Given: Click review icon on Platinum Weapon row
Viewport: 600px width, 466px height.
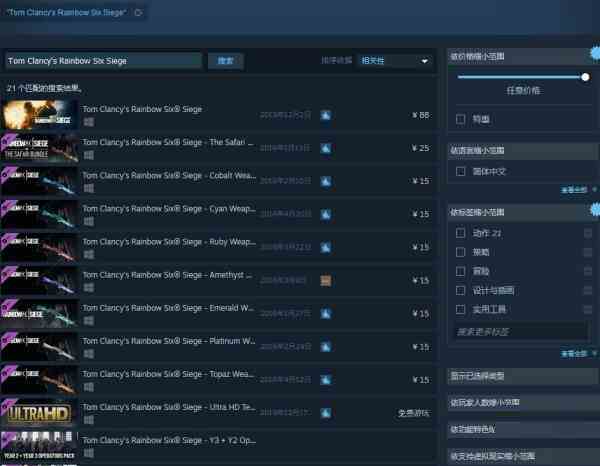Looking at the screenshot, I should [326, 347].
